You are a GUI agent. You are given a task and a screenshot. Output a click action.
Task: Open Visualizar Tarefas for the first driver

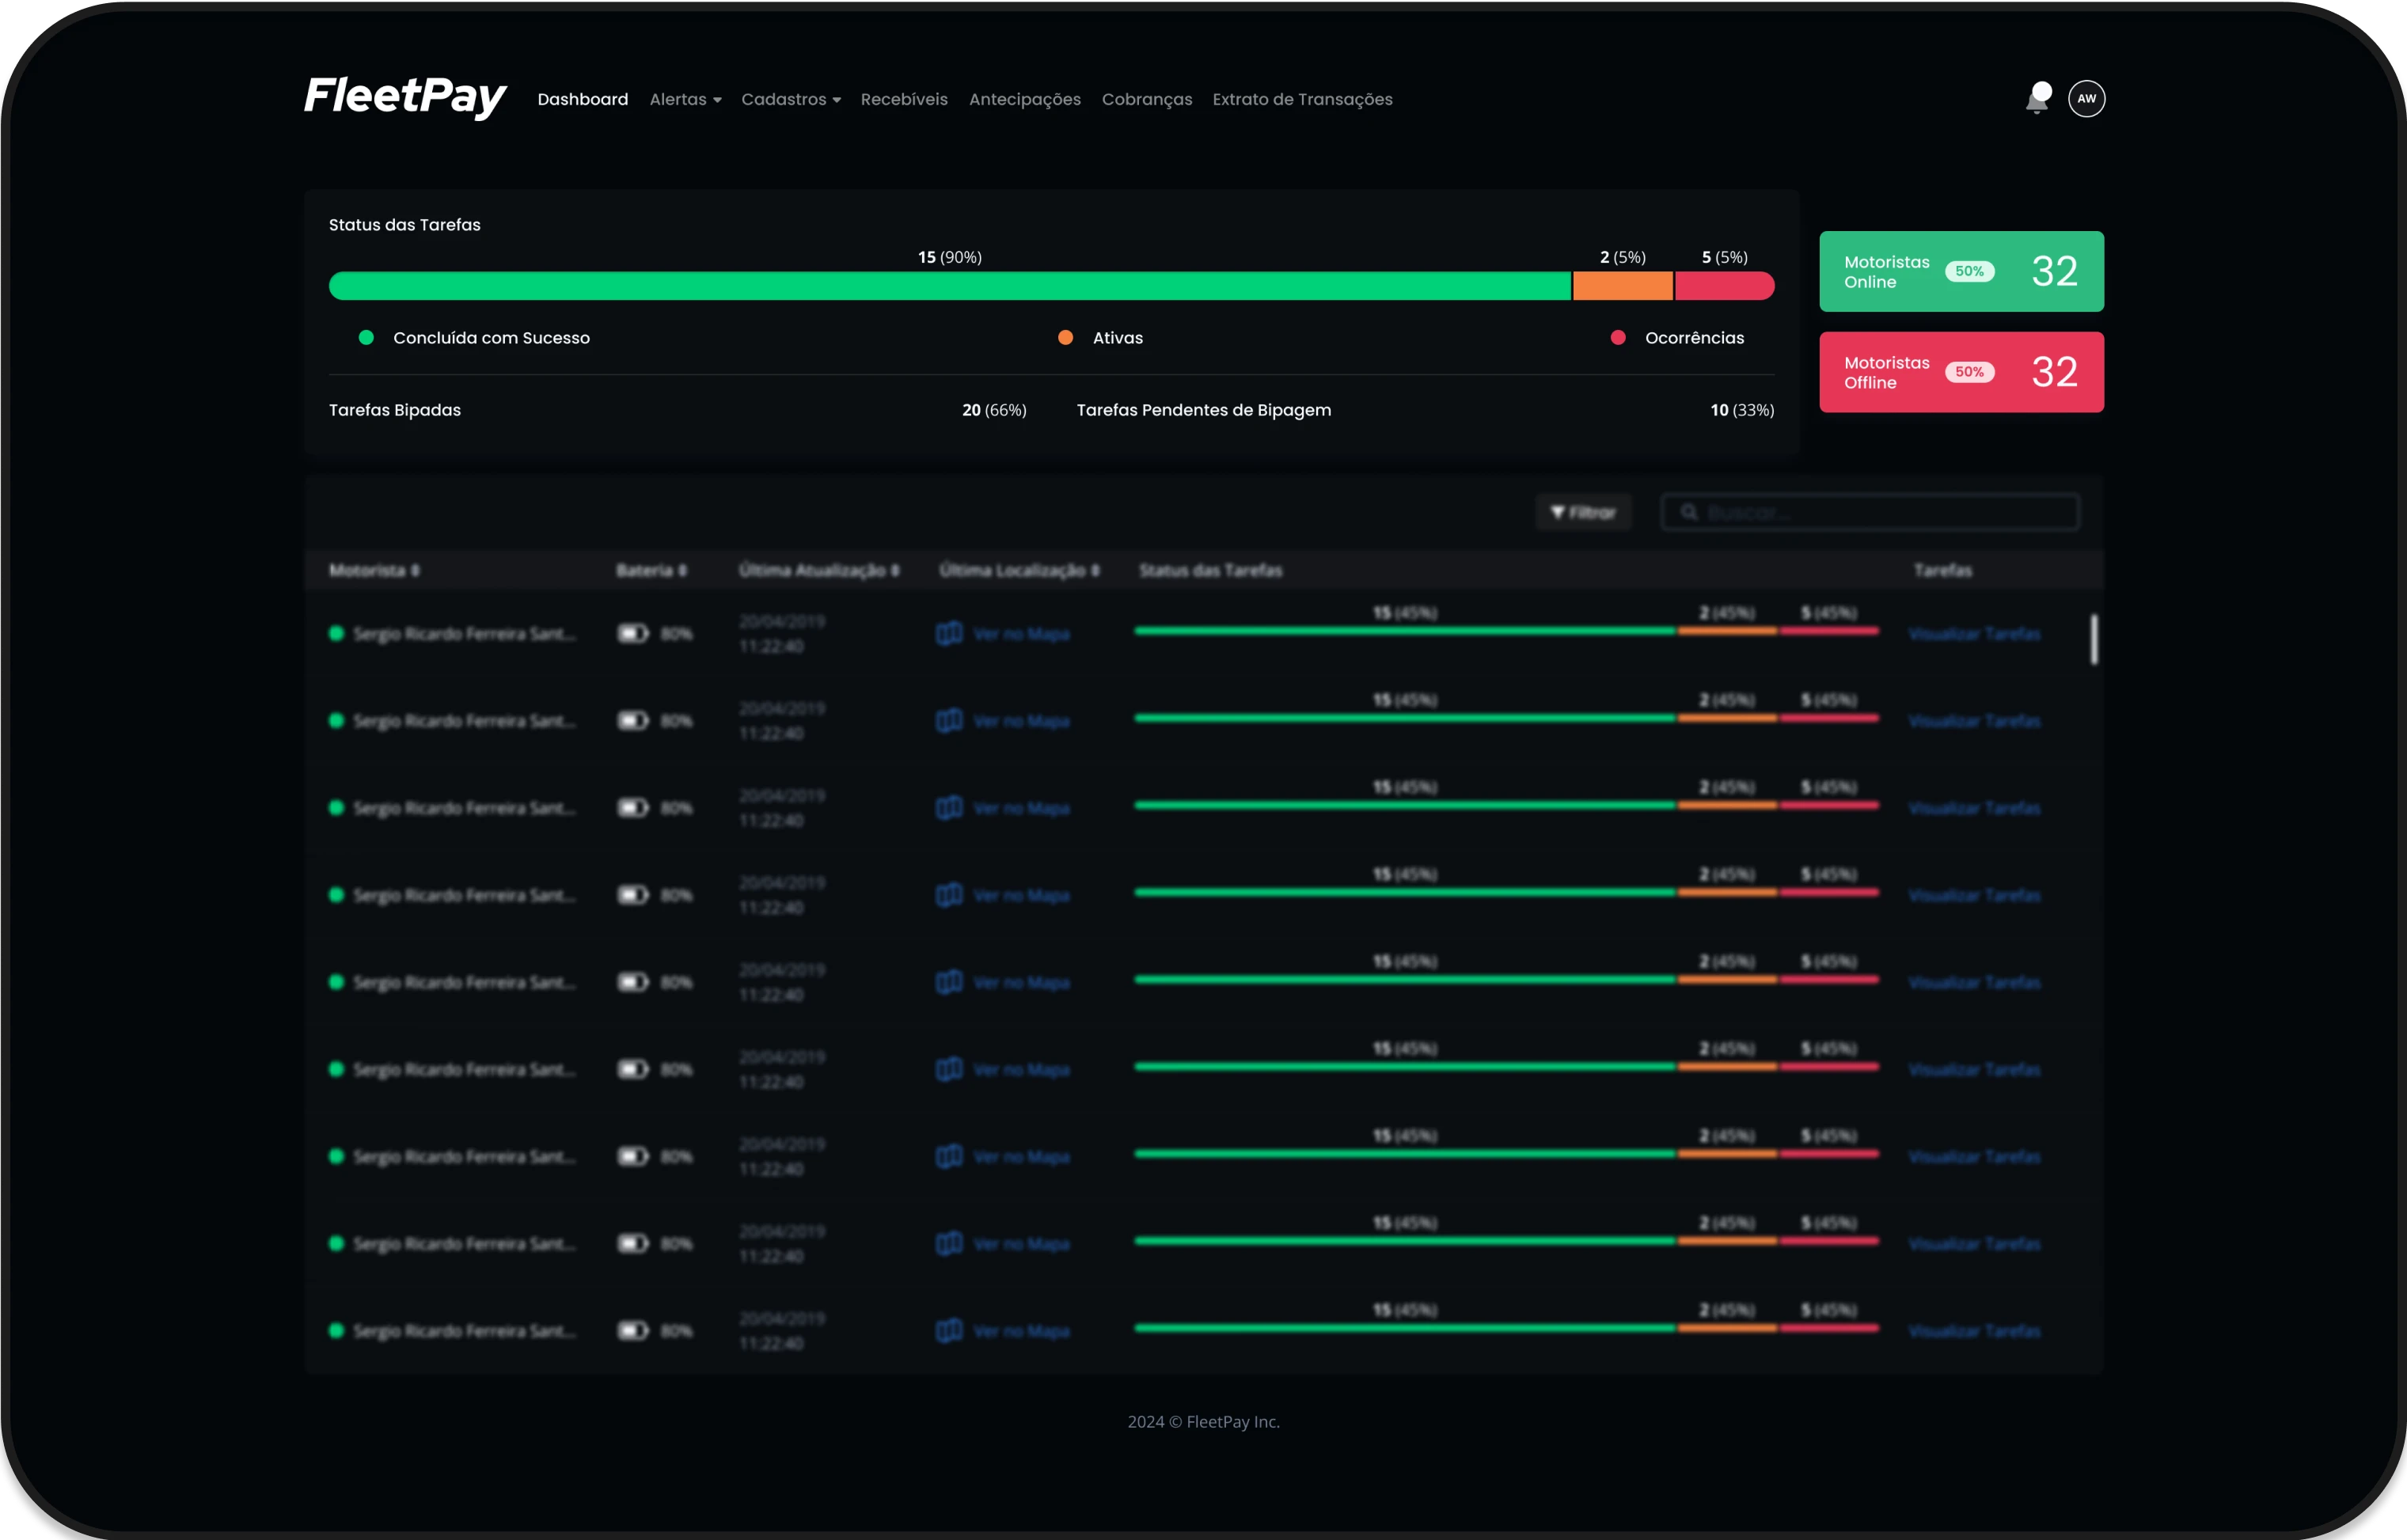tap(1975, 633)
